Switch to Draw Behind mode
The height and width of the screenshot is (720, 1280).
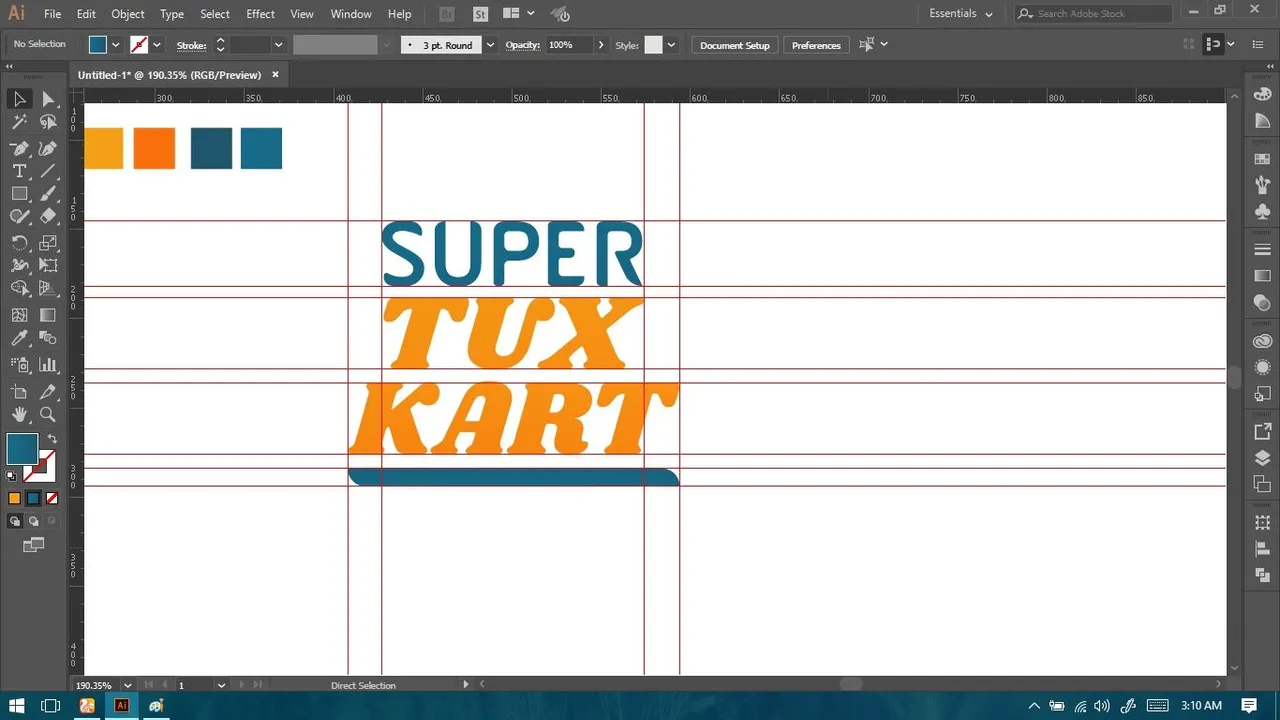tap(33, 521)
